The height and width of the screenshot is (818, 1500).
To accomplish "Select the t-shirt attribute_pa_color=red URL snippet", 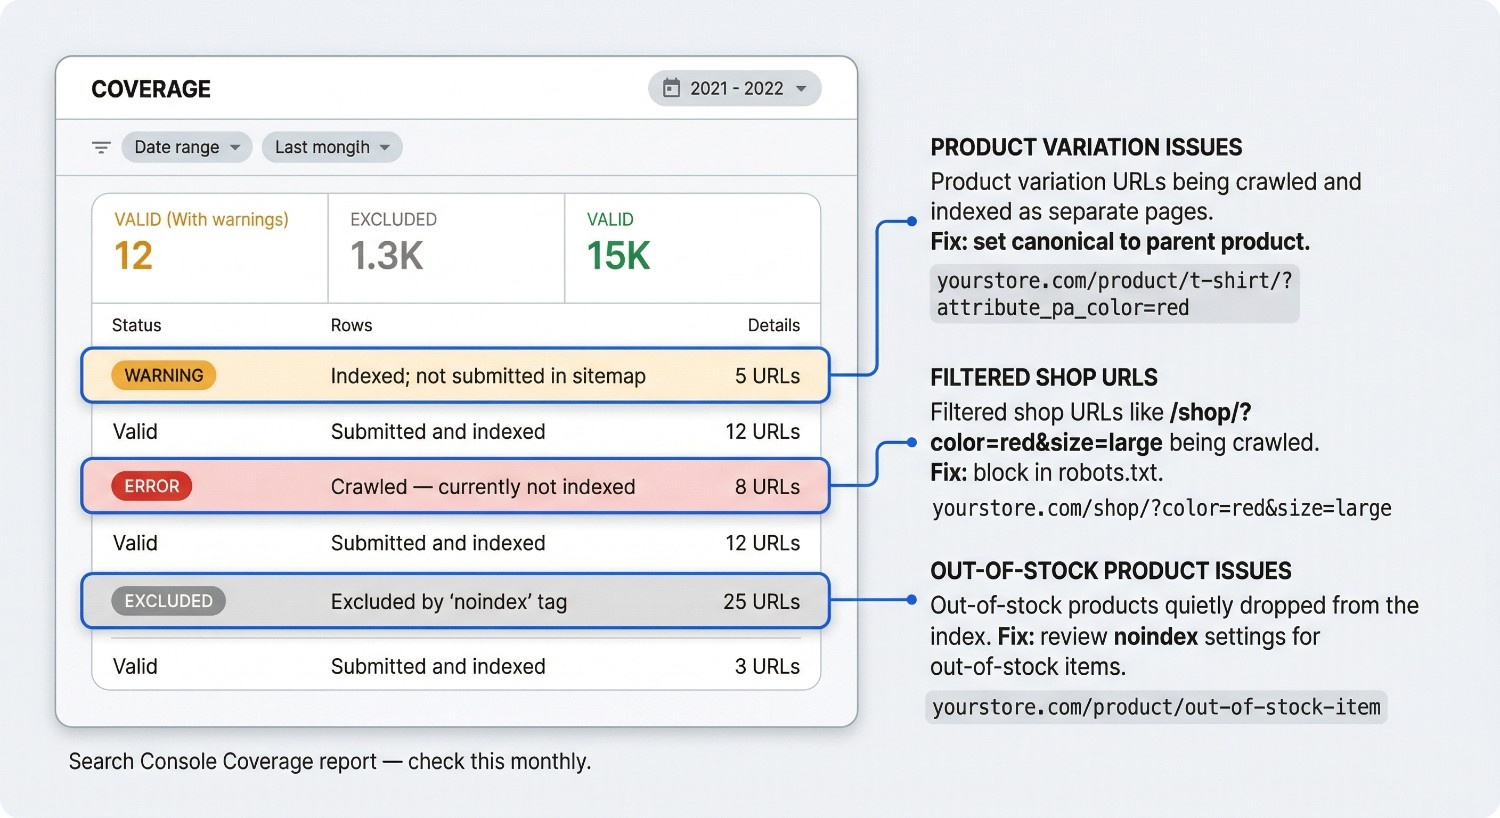I will (x=1115, y=294).
